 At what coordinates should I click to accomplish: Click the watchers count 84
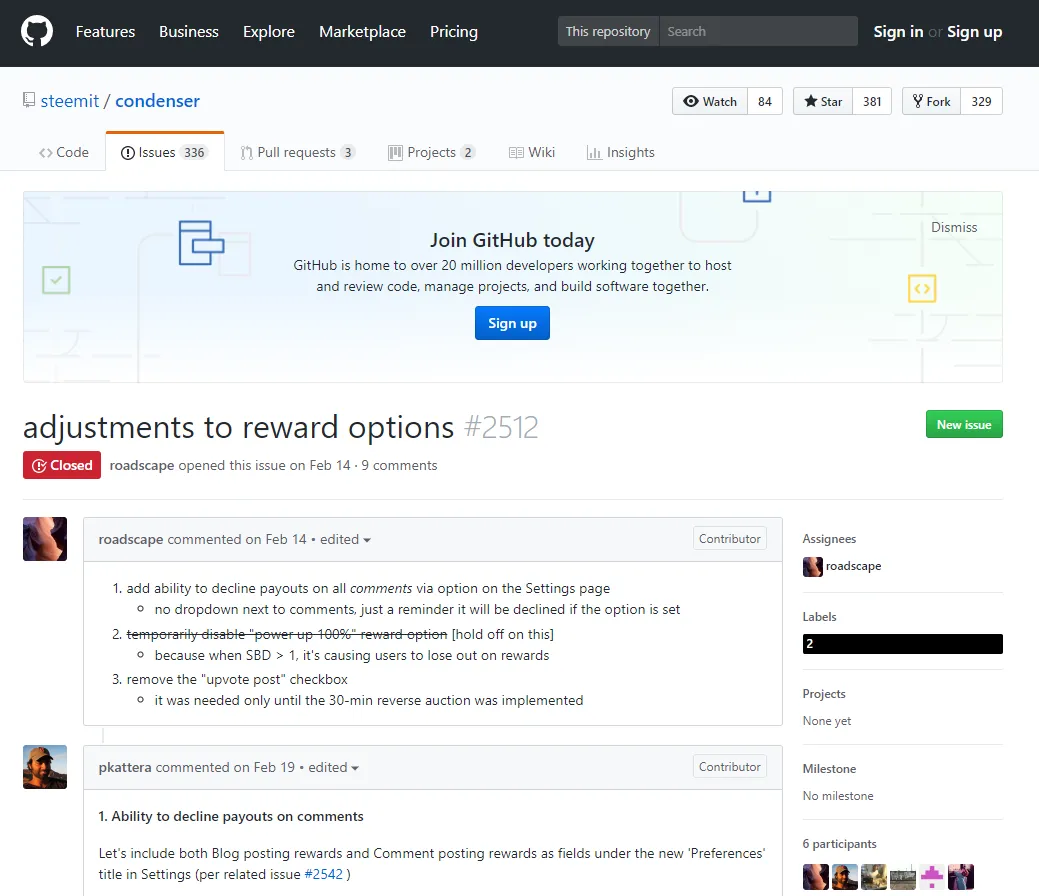tap(765, 101)
